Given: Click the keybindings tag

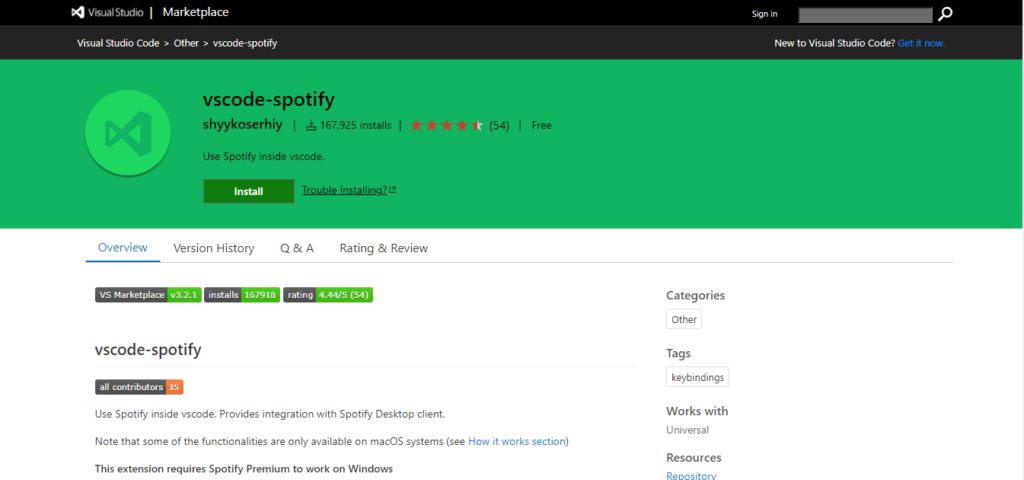Looking at the screenshot, I should point(697,377).
